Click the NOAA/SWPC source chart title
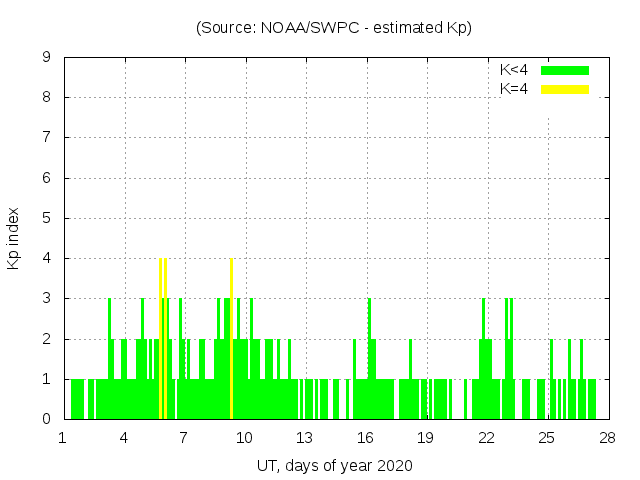 [x=334, y=28]
